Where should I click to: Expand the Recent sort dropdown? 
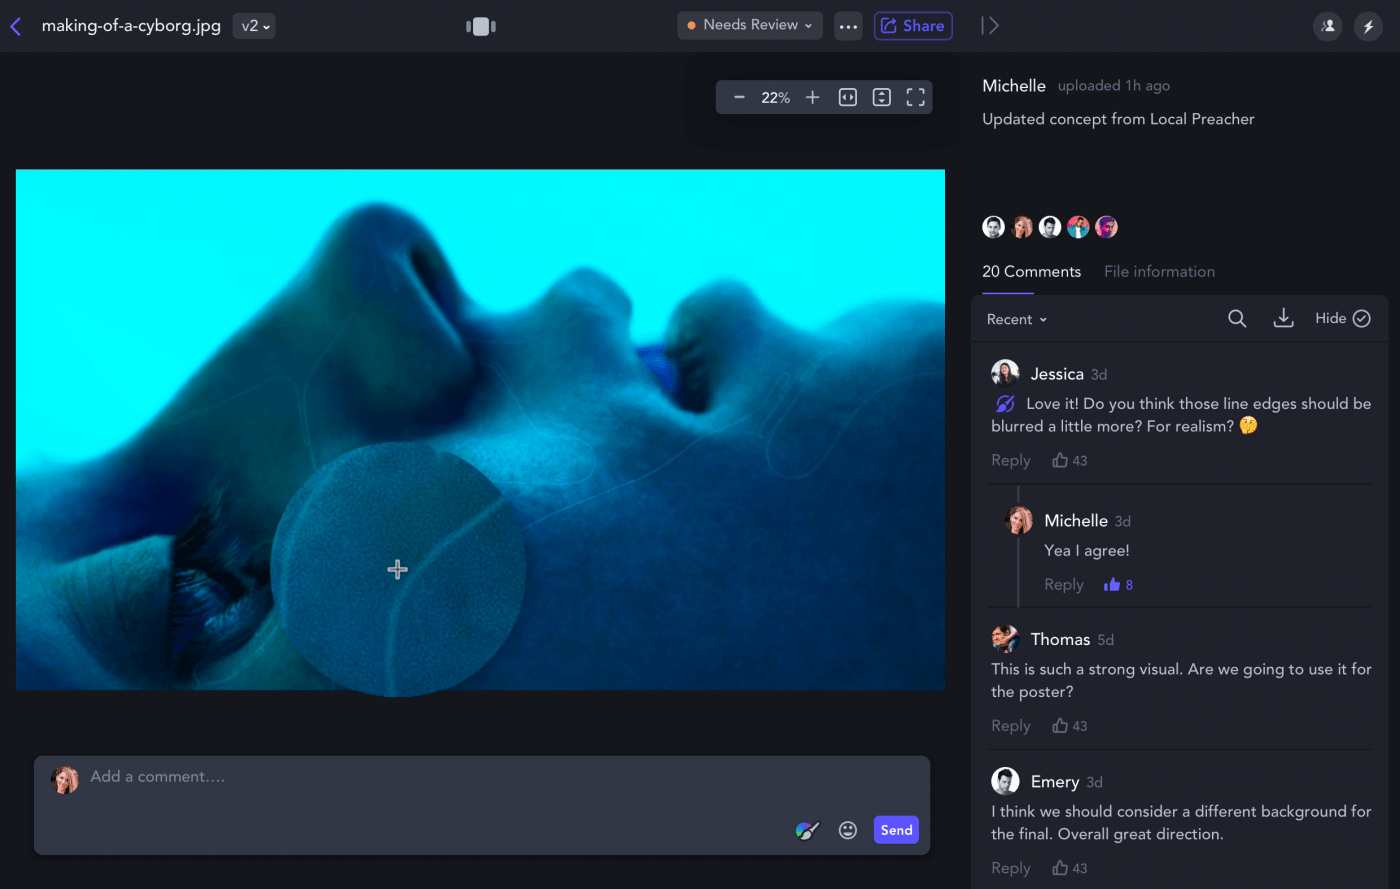1016,319
